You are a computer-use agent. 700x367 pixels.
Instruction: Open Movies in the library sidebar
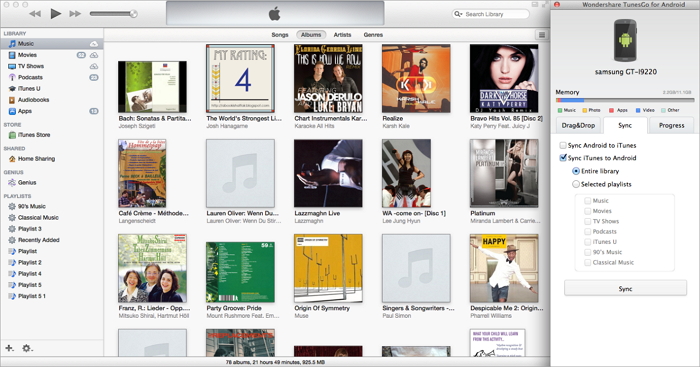coord(51,55)
